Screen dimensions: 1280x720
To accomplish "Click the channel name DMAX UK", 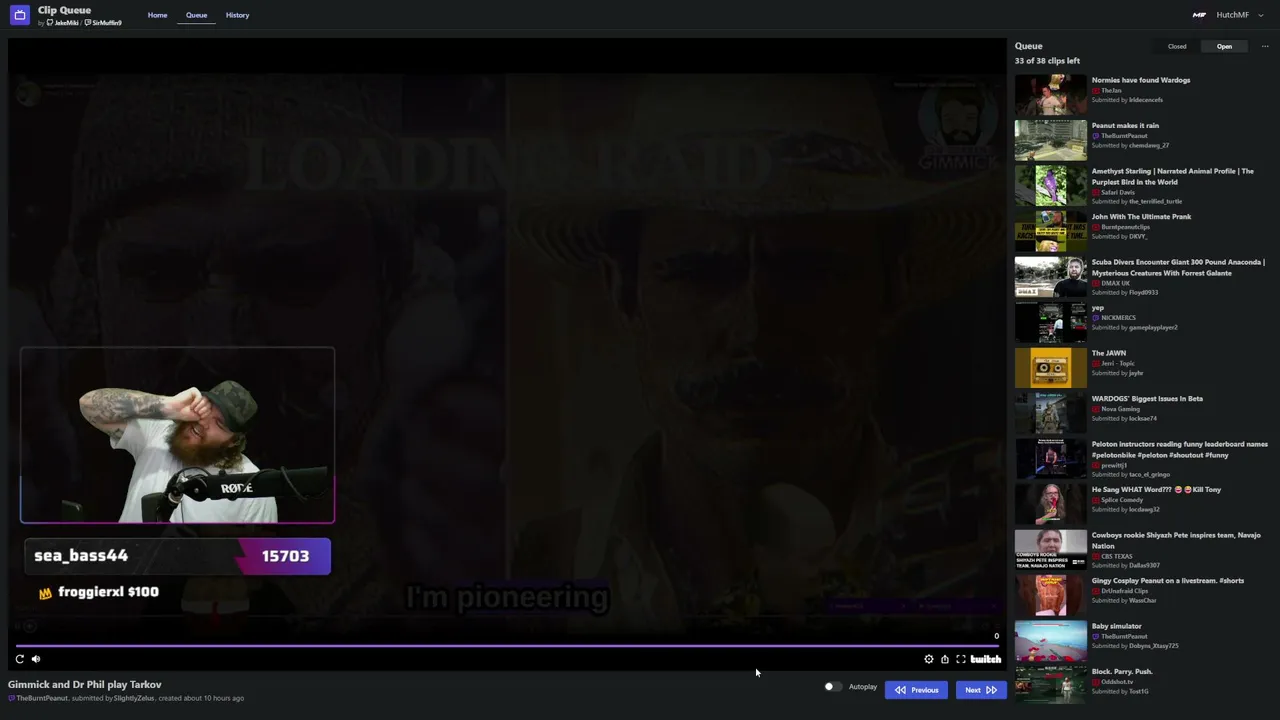I will pos(1115,283).
